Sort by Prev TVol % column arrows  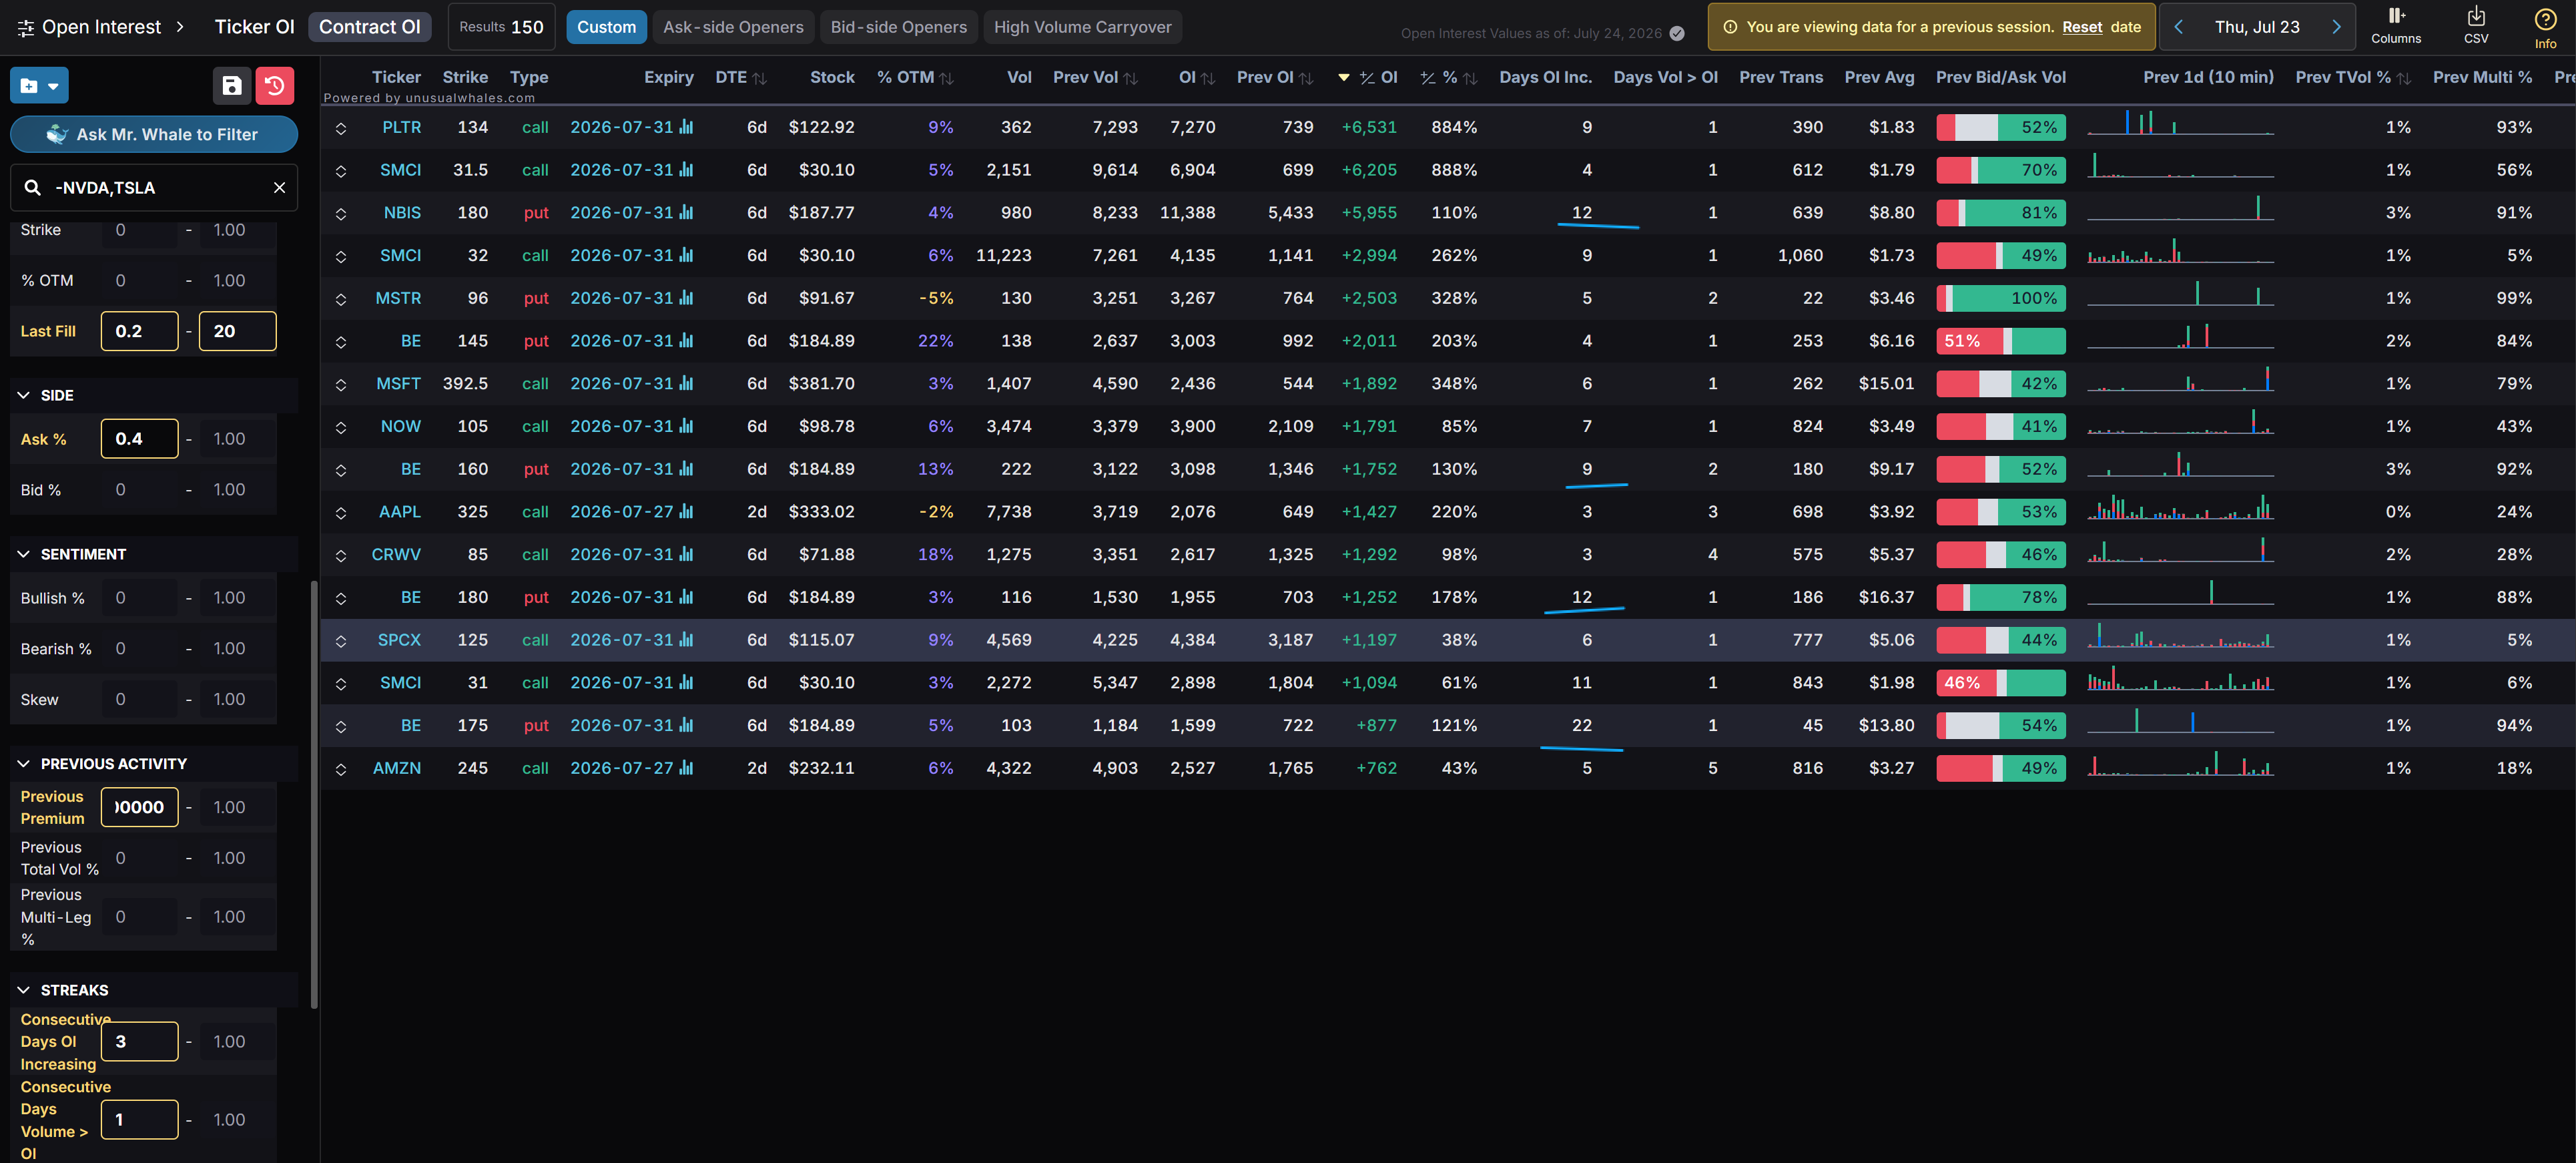pyautogui.click(x=2404, y=78)
